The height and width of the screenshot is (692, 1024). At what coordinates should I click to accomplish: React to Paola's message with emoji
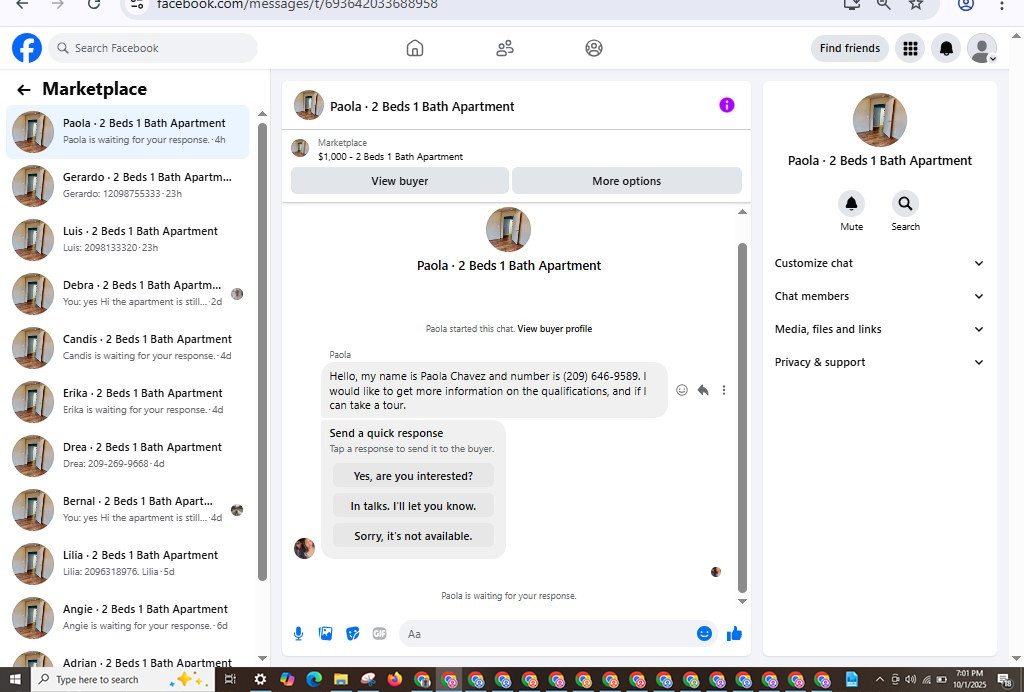682,390
